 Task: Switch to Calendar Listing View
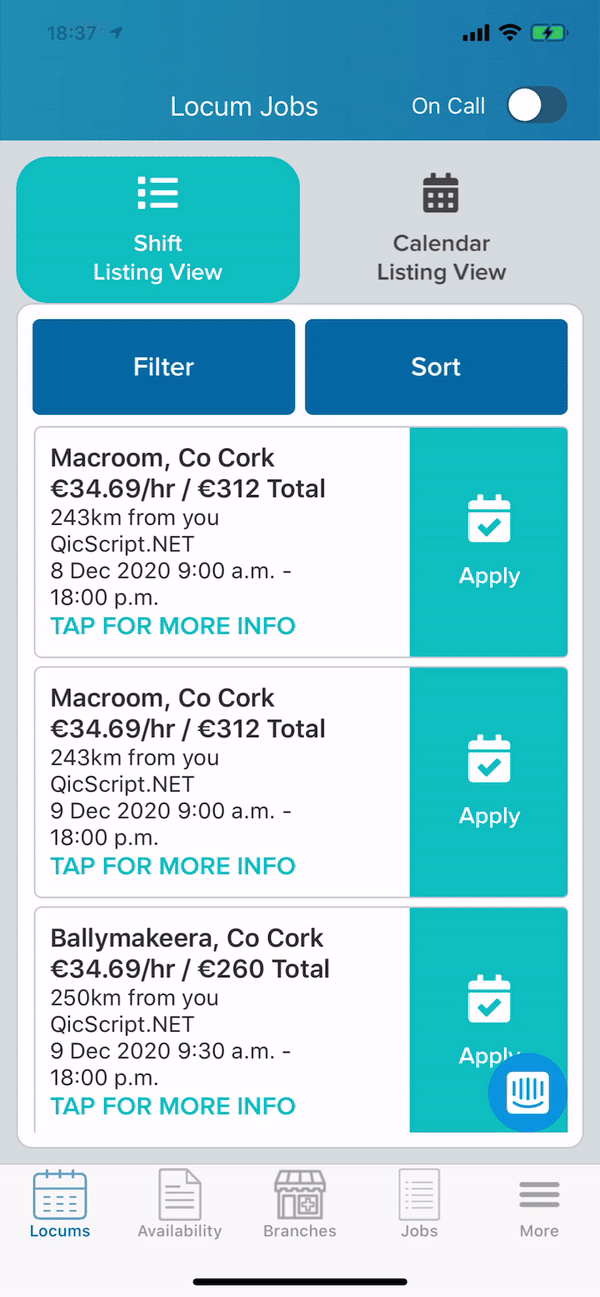441,230
